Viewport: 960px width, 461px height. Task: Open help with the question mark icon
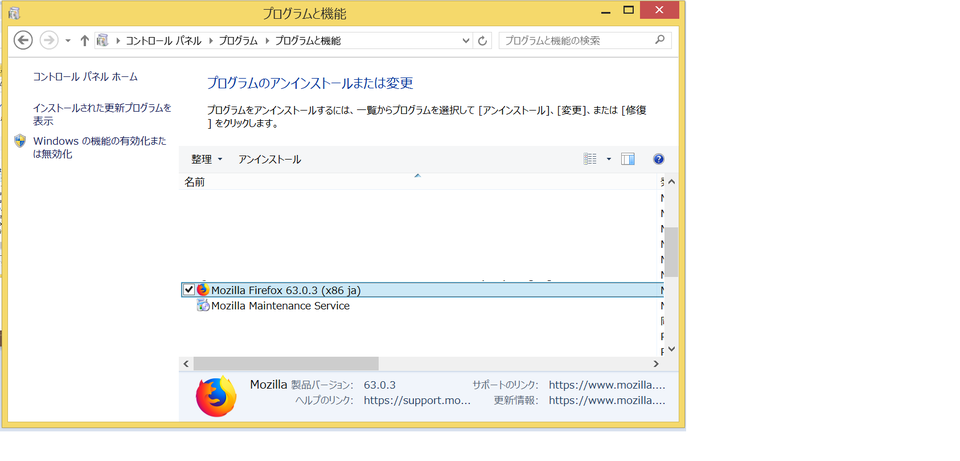[x=659, y=159]
